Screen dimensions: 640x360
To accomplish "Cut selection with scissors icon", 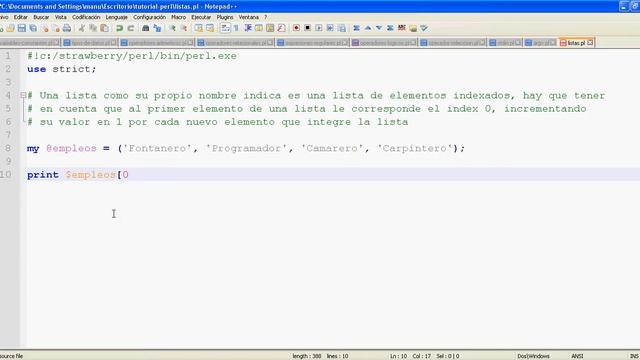I will (x=82, y=28).
